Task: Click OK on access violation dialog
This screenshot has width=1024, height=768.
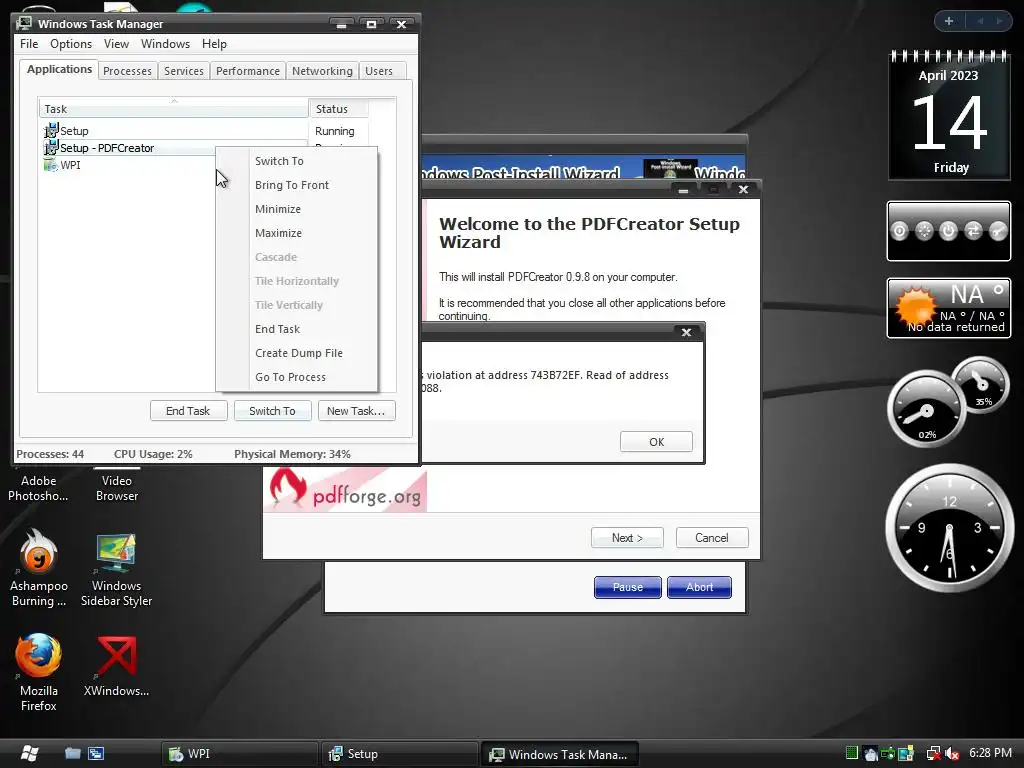Action: click(656, 441)
